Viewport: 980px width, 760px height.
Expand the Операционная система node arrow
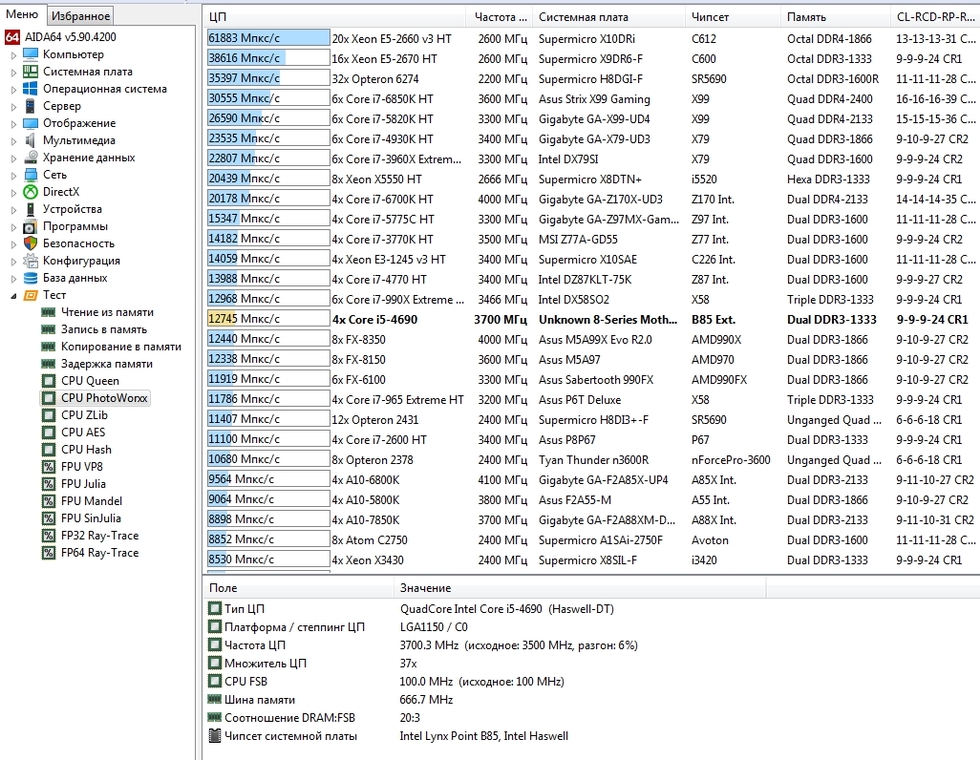click(x=14, y=89)
